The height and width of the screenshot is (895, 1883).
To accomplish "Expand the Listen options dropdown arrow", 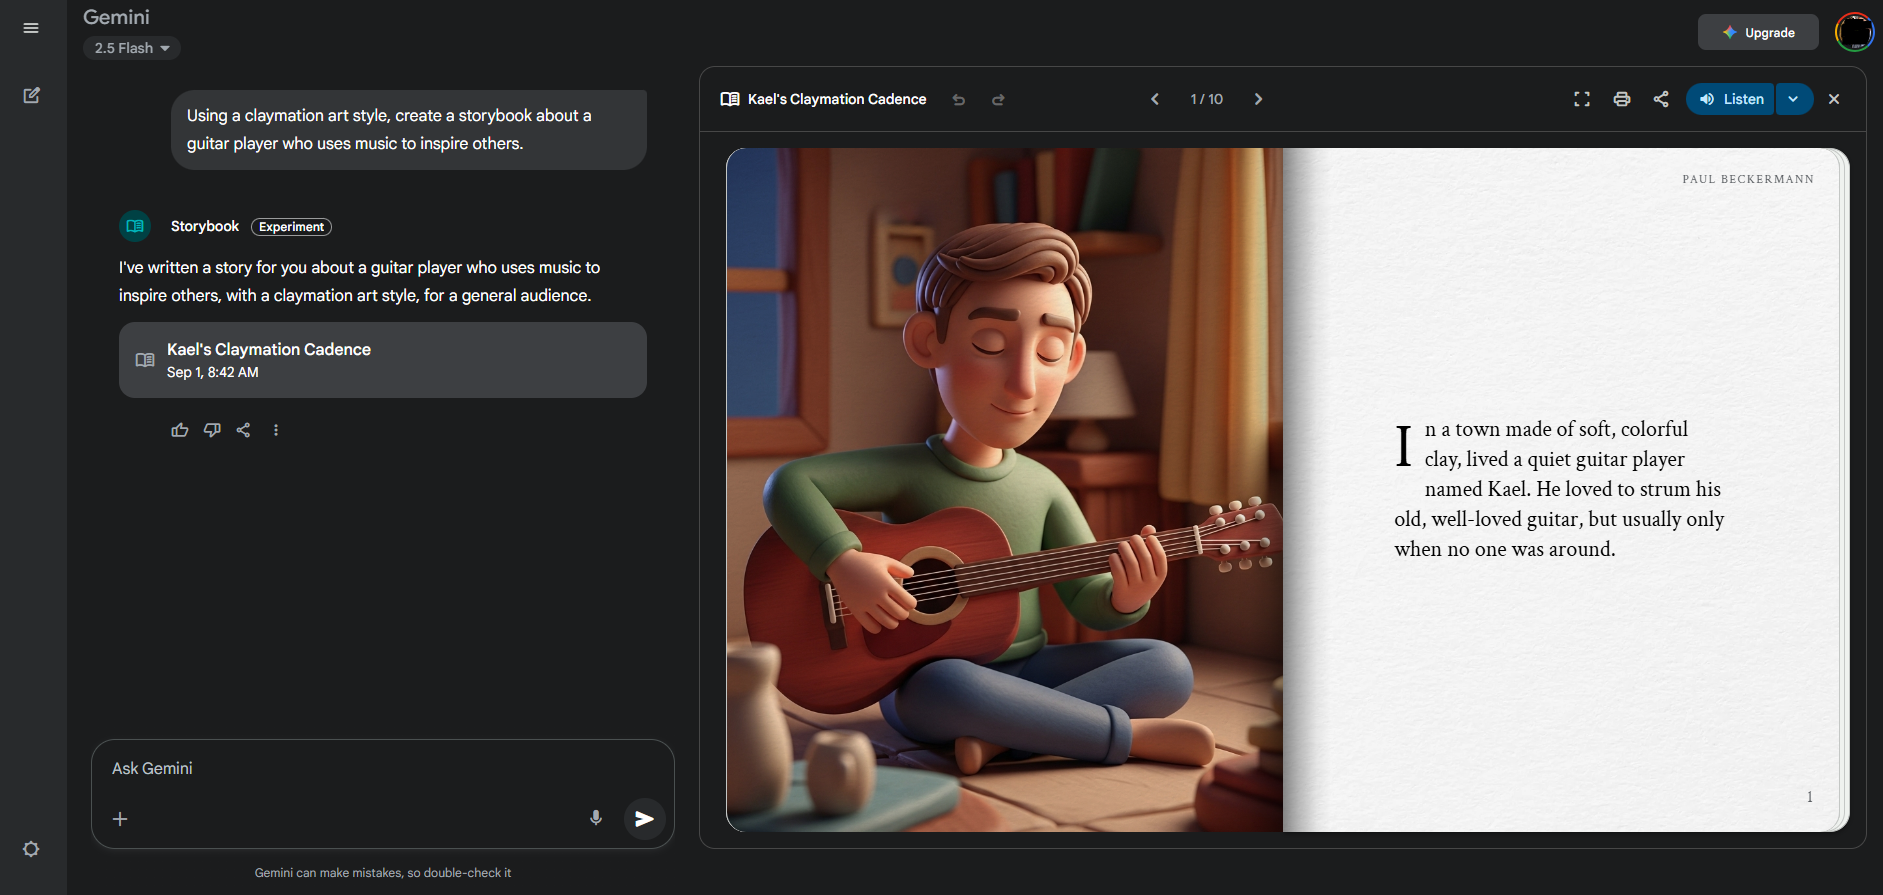I will pyautogui.click(x=1794, y=99).
